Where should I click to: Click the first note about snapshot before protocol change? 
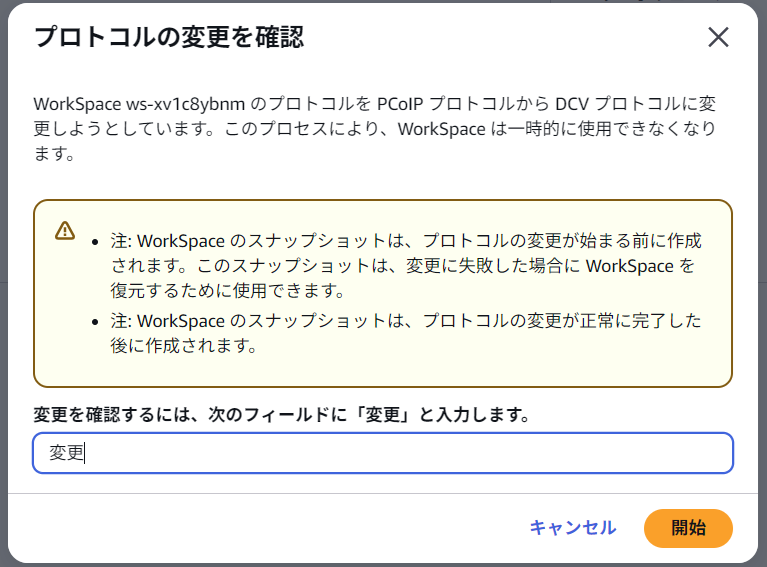[x=406, y=266]
